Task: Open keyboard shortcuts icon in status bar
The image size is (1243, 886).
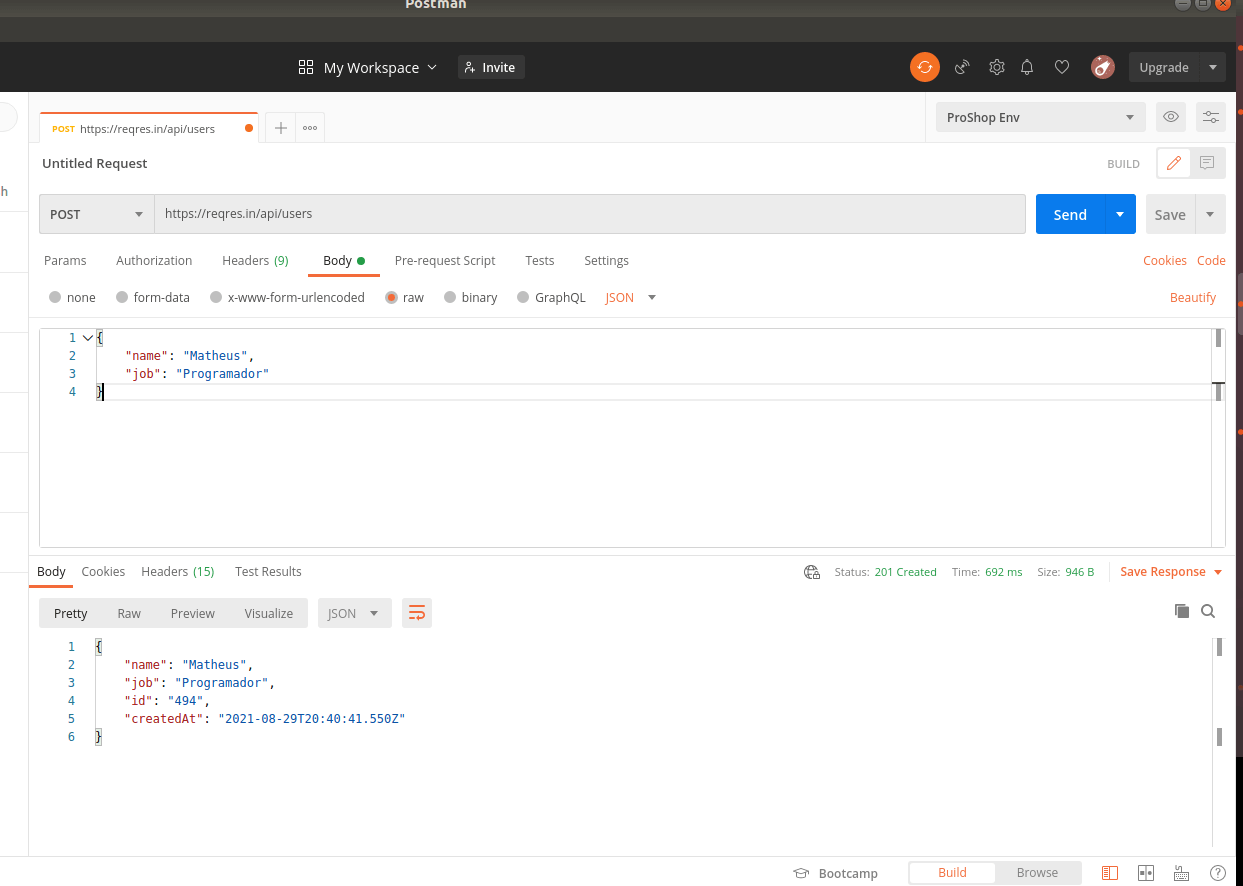Action: click(x=1181, y=873)
